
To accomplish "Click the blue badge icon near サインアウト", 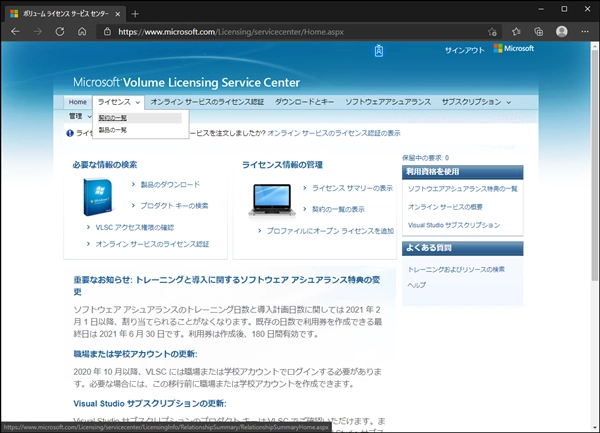I will (379, 50).
